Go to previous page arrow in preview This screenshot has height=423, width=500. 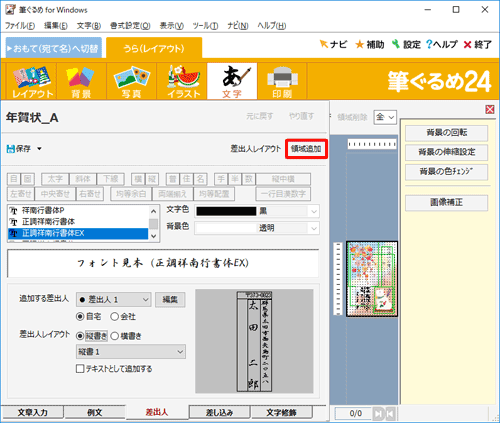tap(390, 414)
